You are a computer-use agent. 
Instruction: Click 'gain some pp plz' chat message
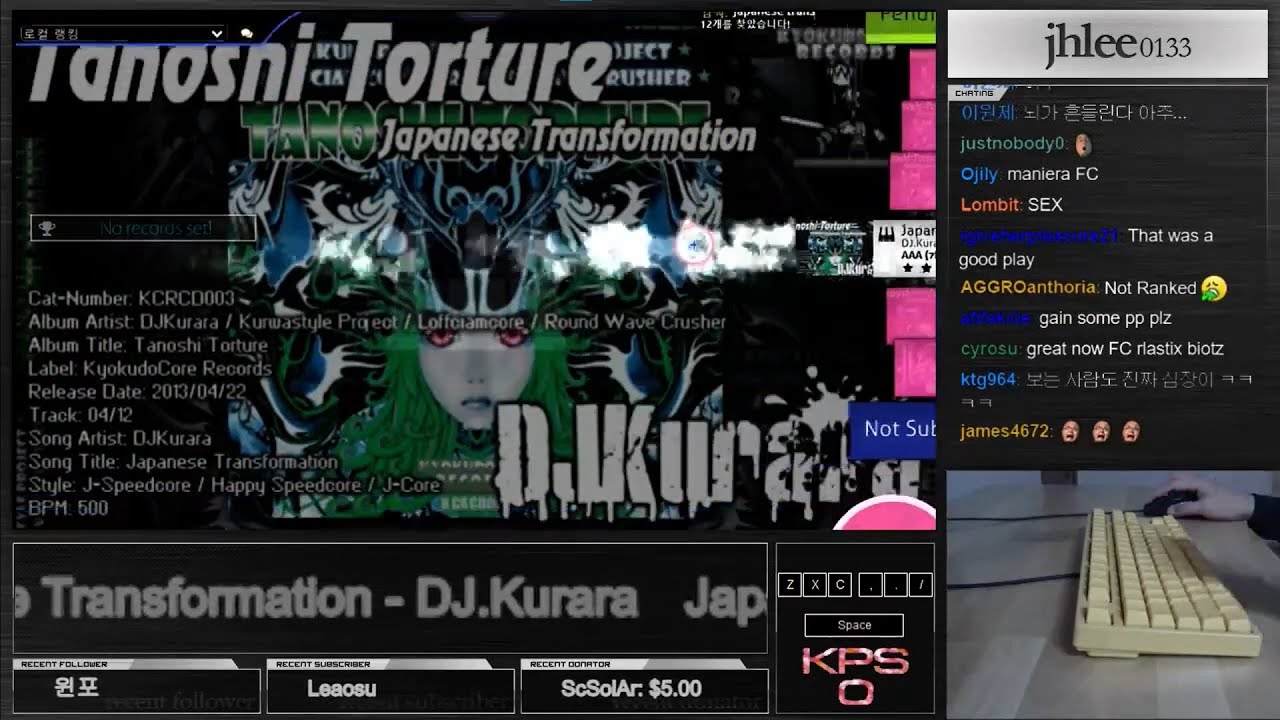[x=1105, y=318]
